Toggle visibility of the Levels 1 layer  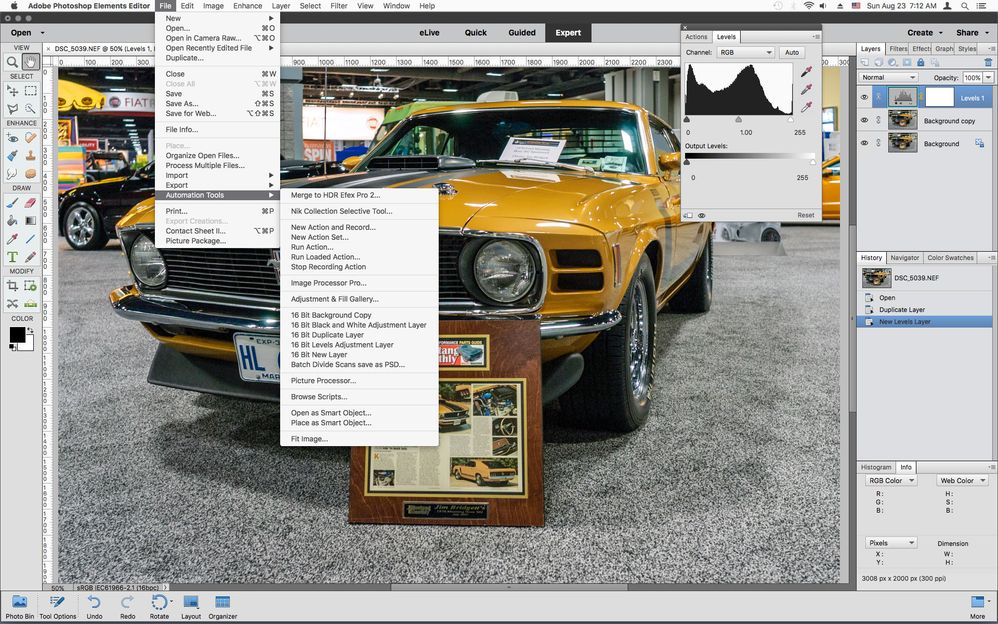tap(865, 97)
